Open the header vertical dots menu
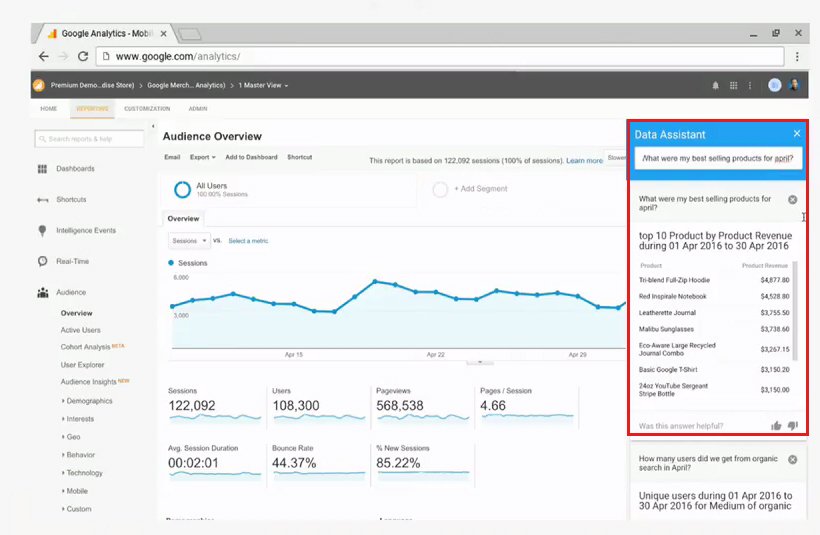820x535 pixels. pos(750,85)
